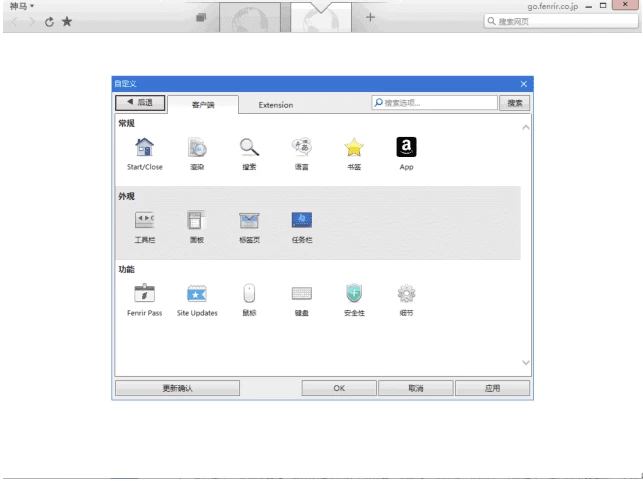Open the 标签页 tab settings icon

coord(249,221)
